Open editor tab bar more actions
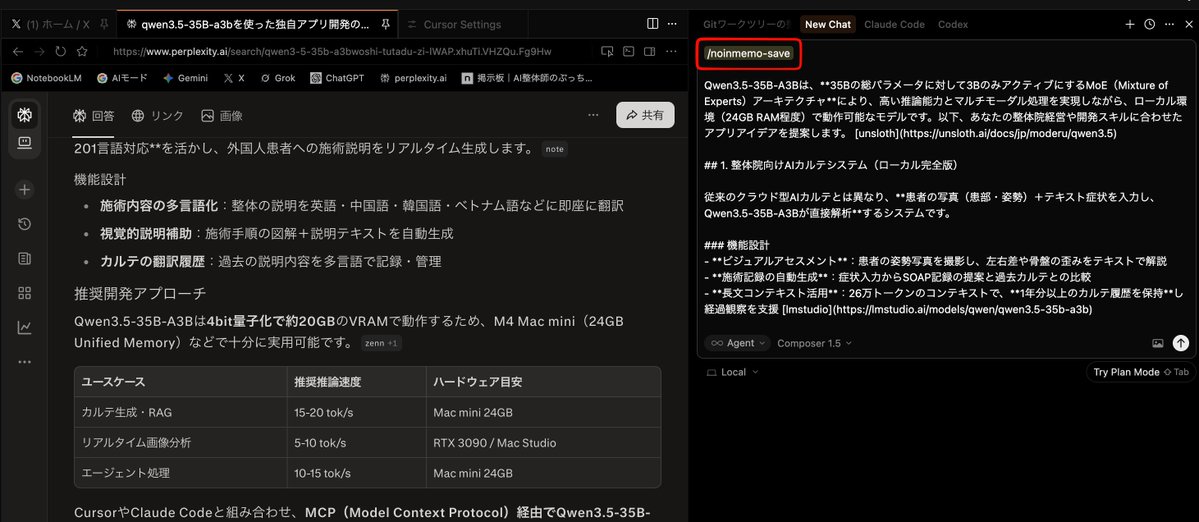The image size is (1199, 522). pyautogui.click(x=673, y=24)
